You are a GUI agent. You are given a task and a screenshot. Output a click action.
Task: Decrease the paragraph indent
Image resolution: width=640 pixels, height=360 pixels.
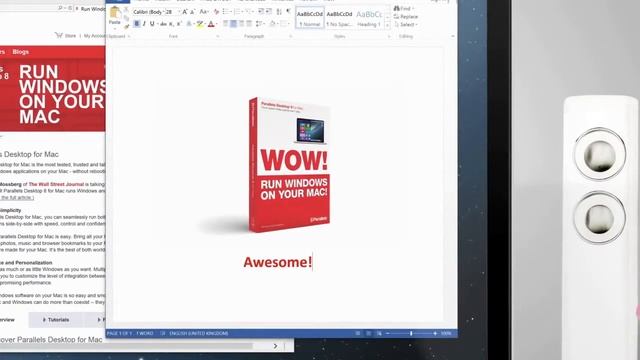pyautogui.click(x=260, y=11)
